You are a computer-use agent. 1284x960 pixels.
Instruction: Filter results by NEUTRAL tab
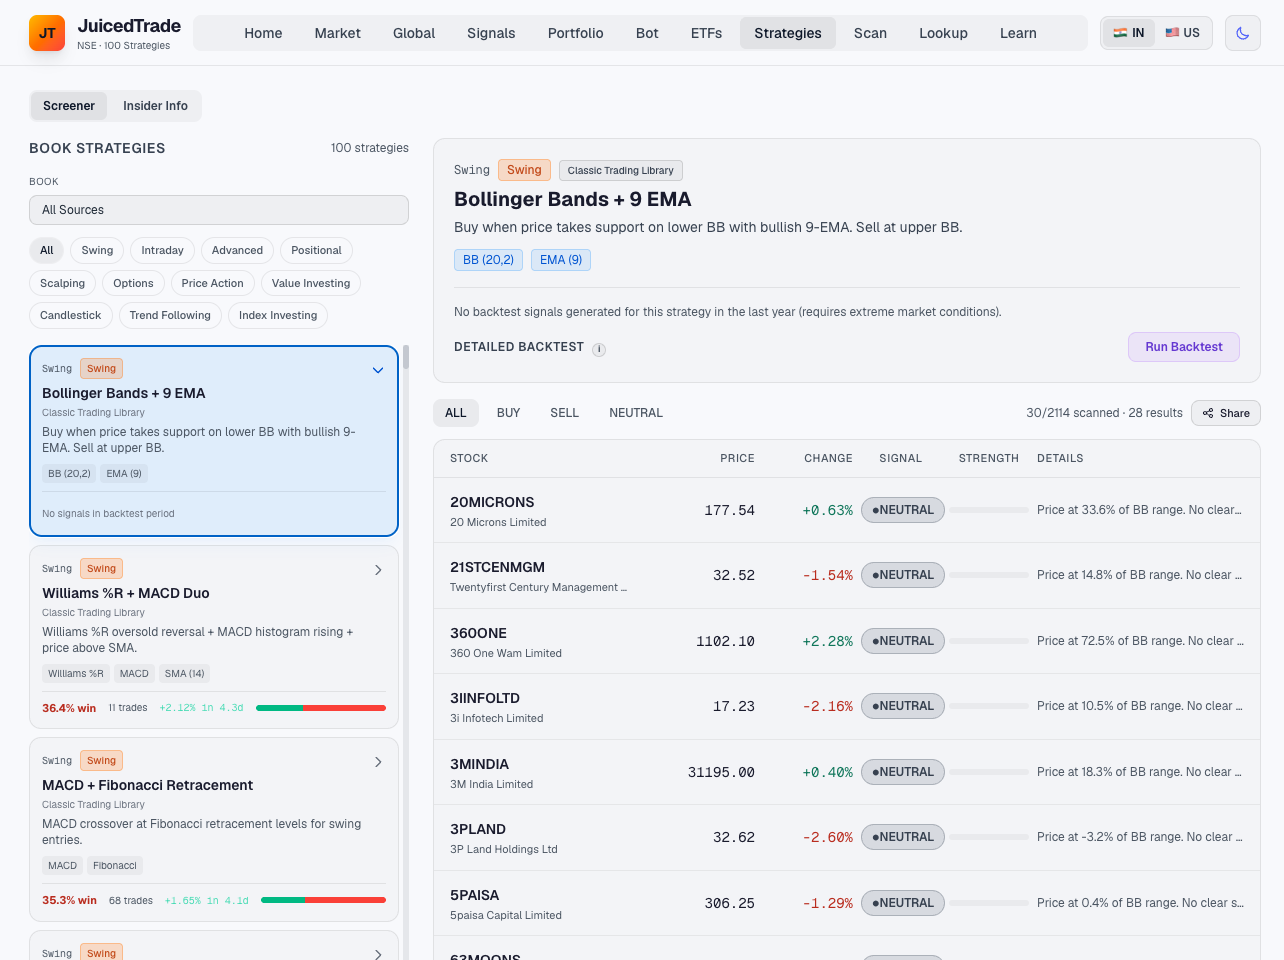coord(636,413)
